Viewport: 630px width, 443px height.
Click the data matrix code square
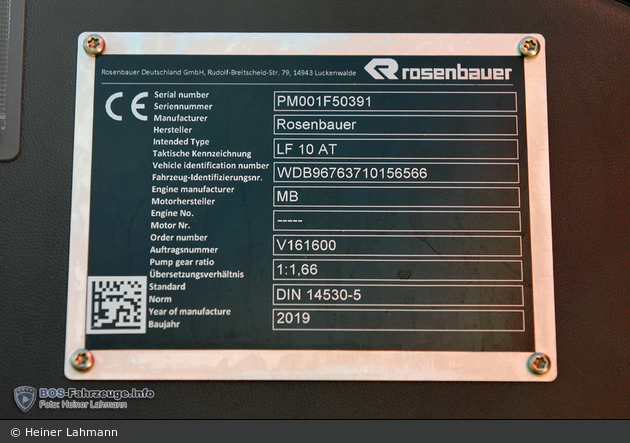coord(117,305)
